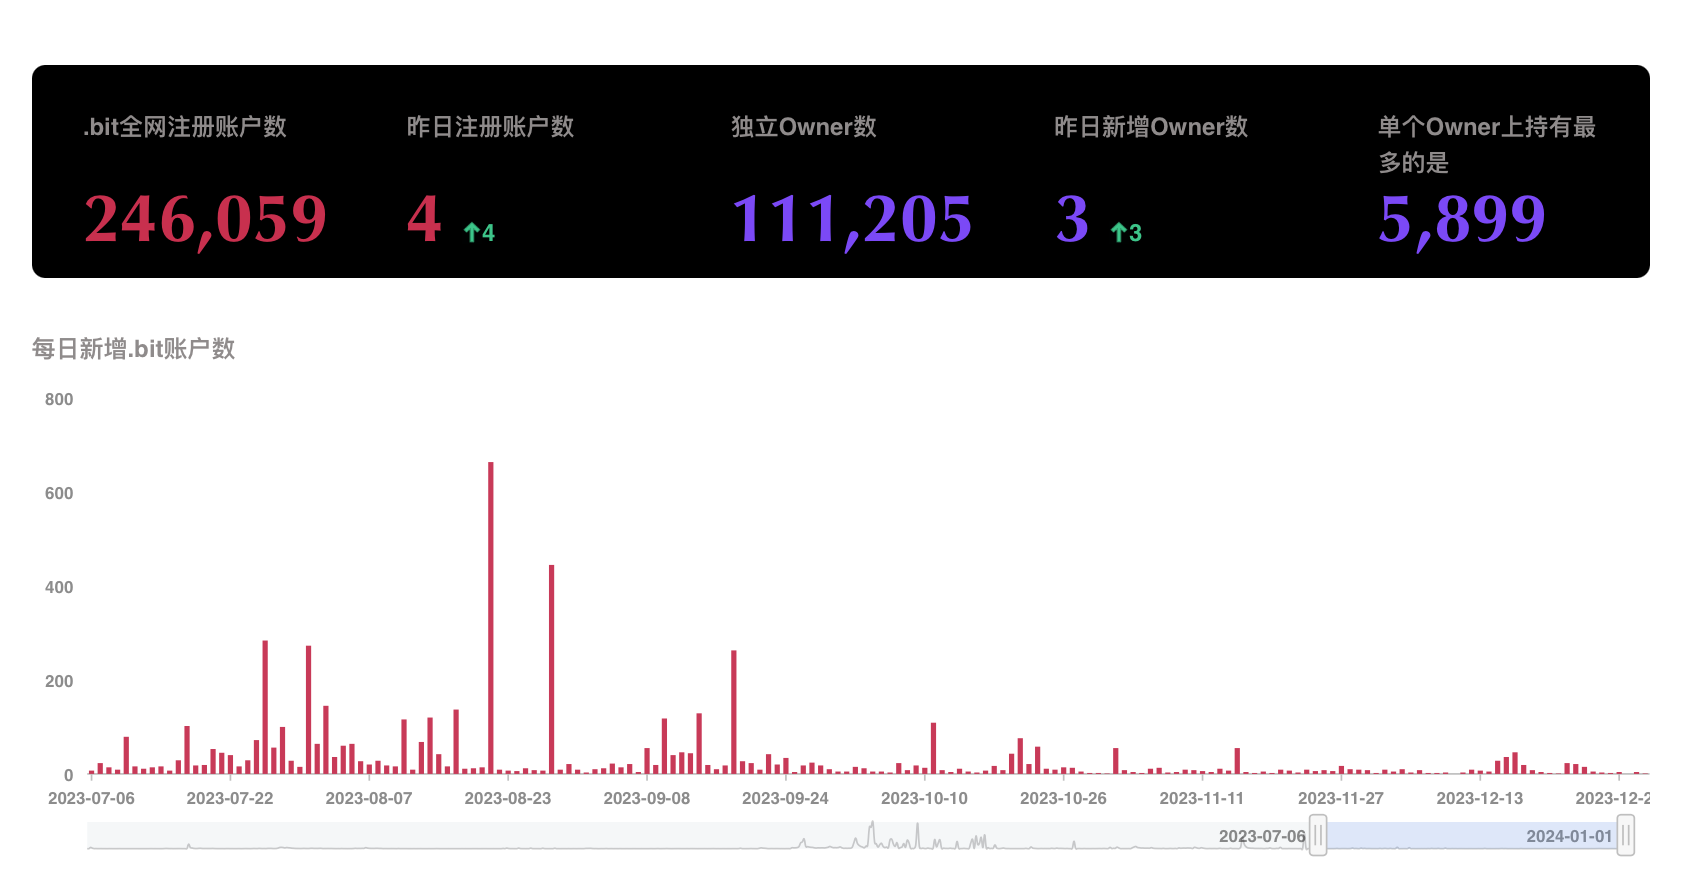Click the green up arrow beside purple 3
The height and width of the screenshot is (872, 1686).
point(1119,233)
